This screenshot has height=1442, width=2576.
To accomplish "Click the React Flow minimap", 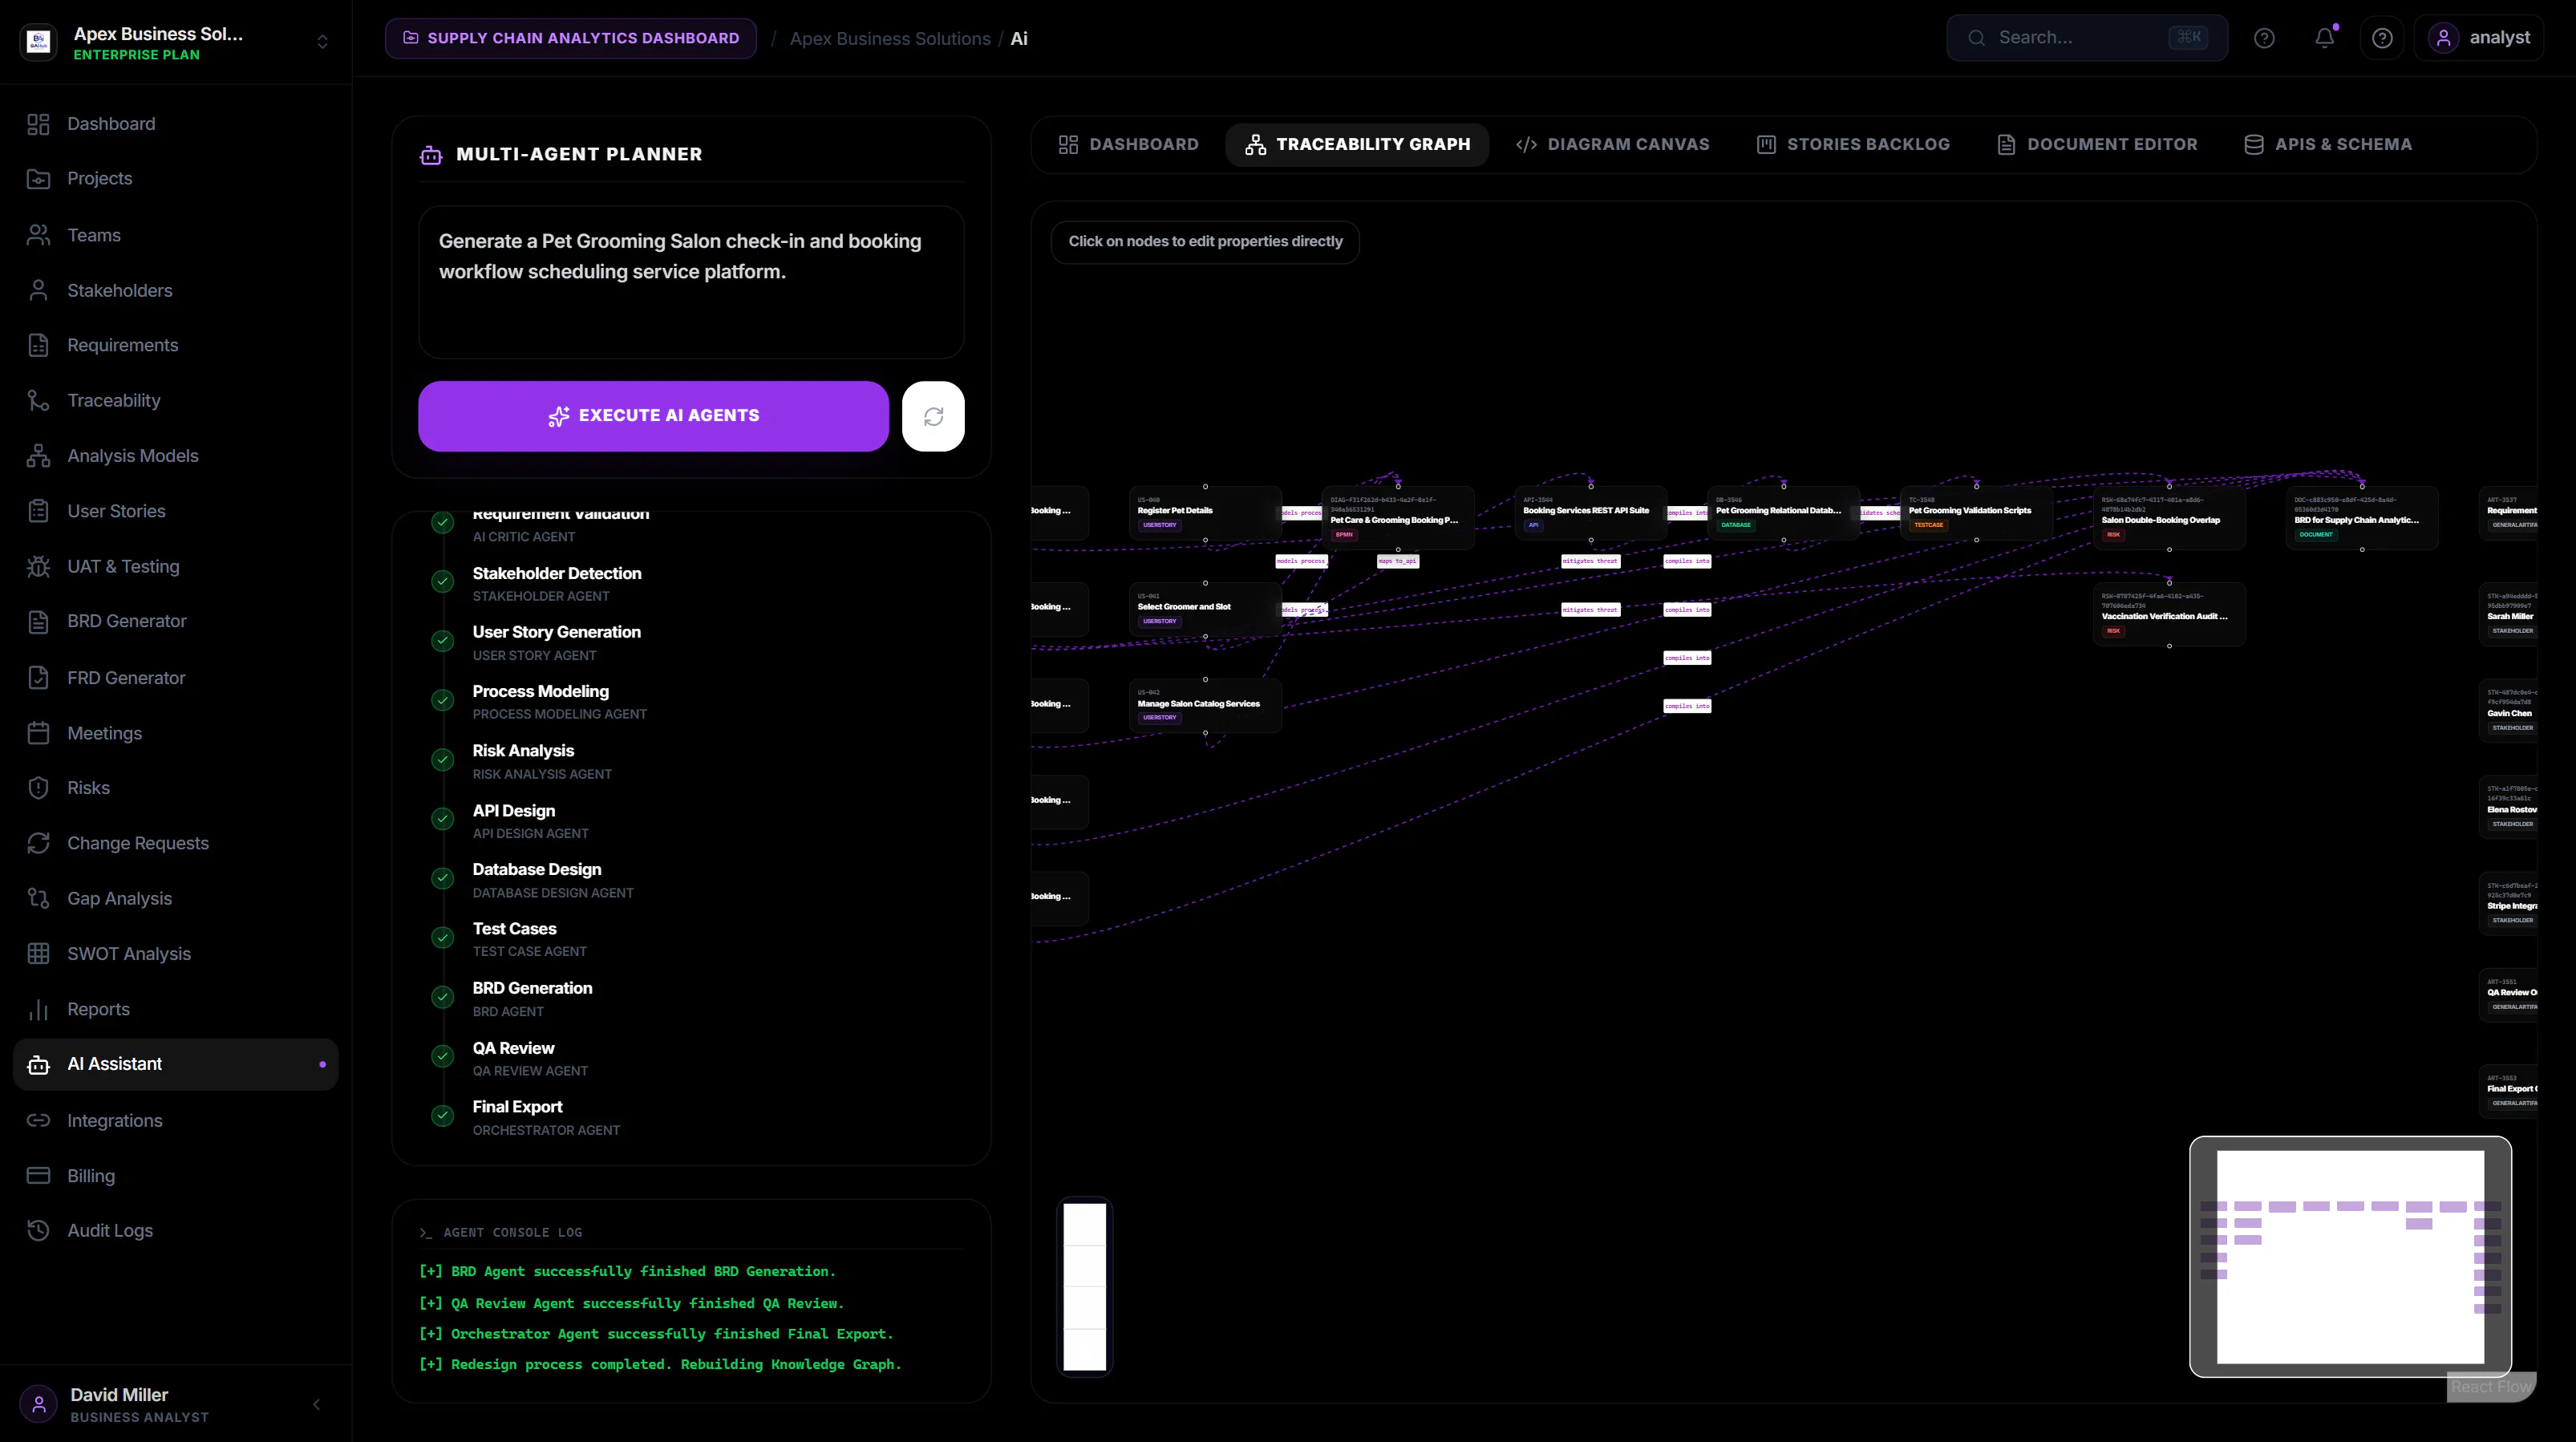I will click(x=2350, y=1257).
